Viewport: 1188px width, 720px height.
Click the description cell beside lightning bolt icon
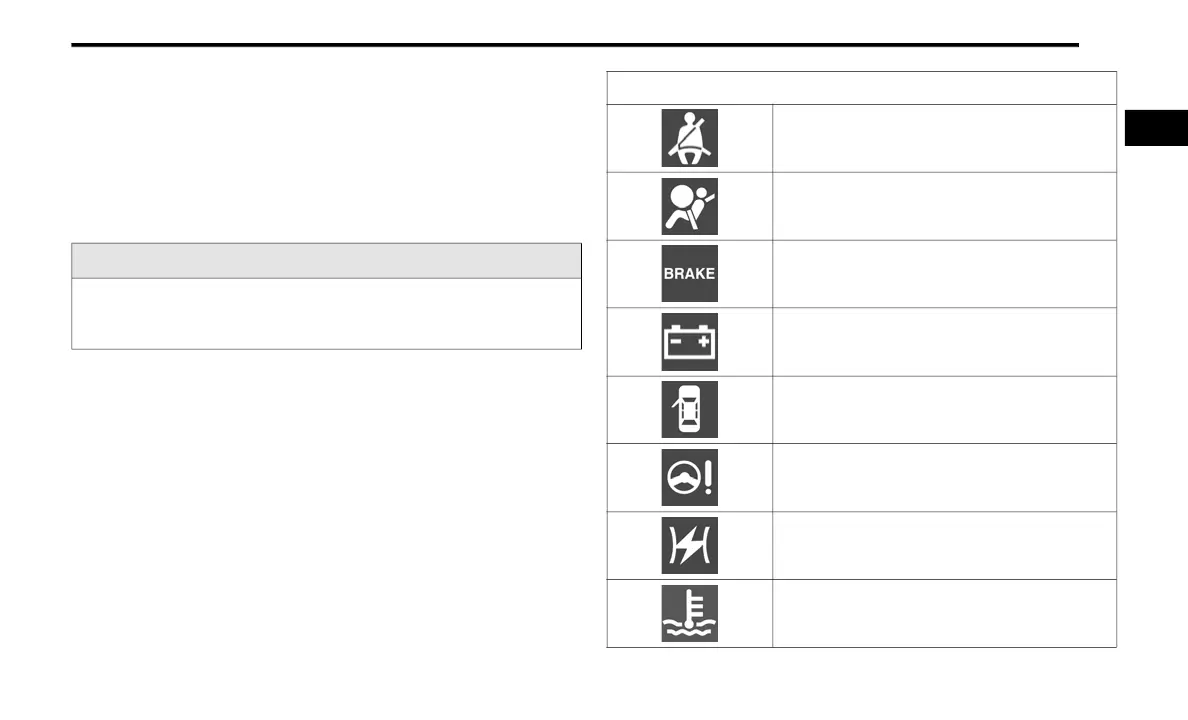(x=944, y=546)
